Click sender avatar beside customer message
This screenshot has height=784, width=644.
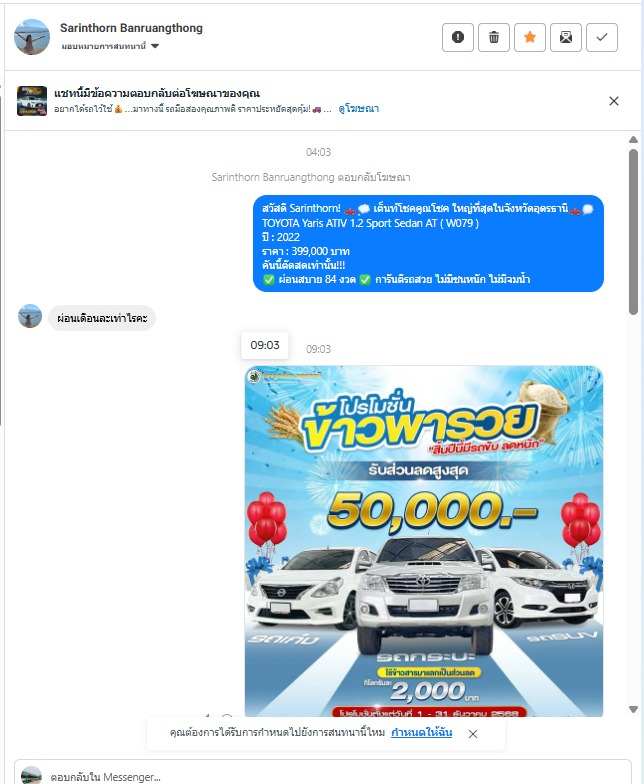pyautogui.click(x=30, y=316)
